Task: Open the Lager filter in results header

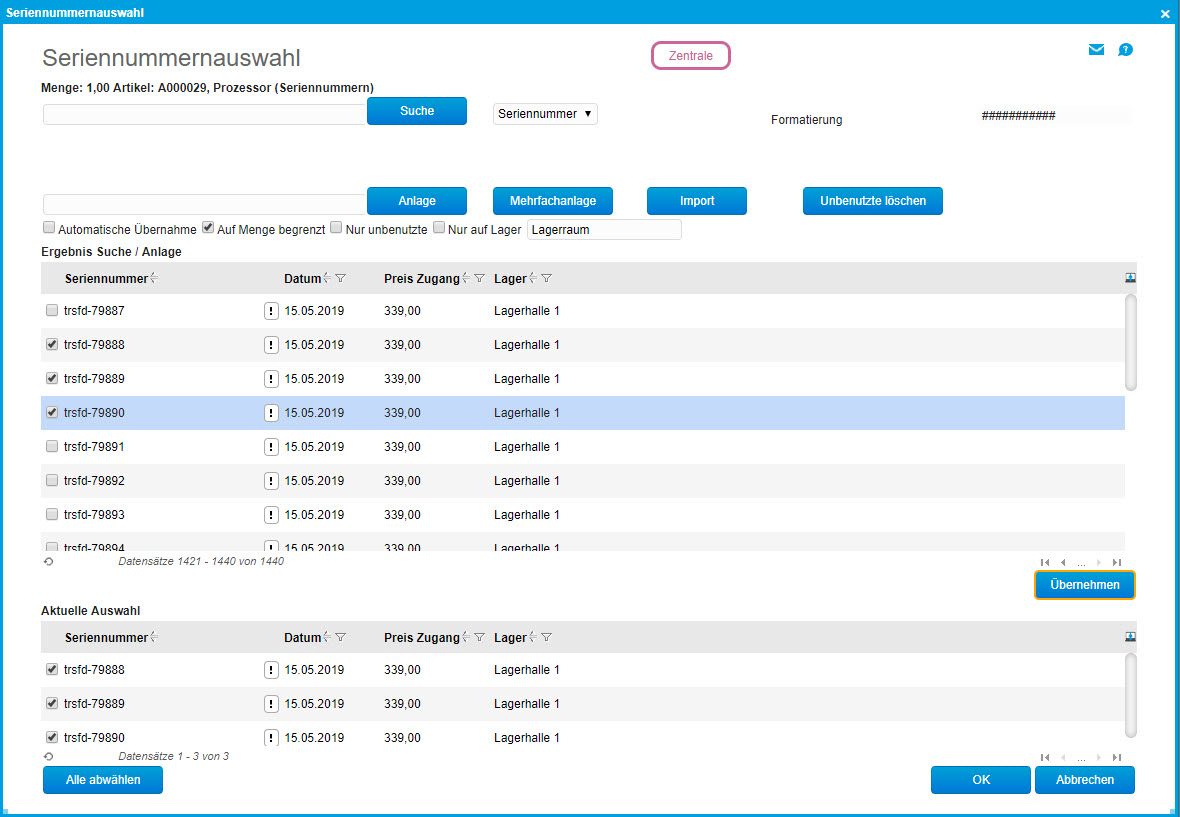Action: click(547, 279)
